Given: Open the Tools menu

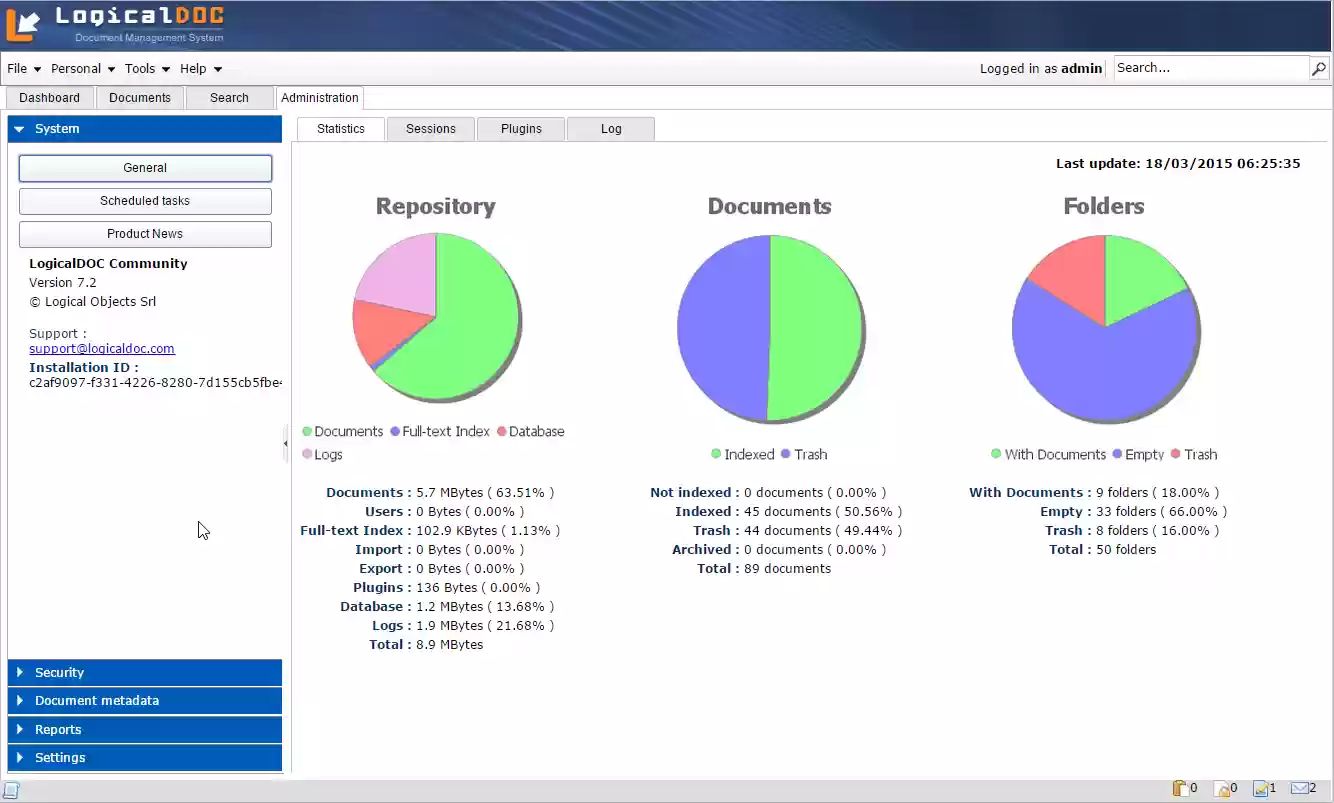Looking at the screenshot, I should point(140,68).
